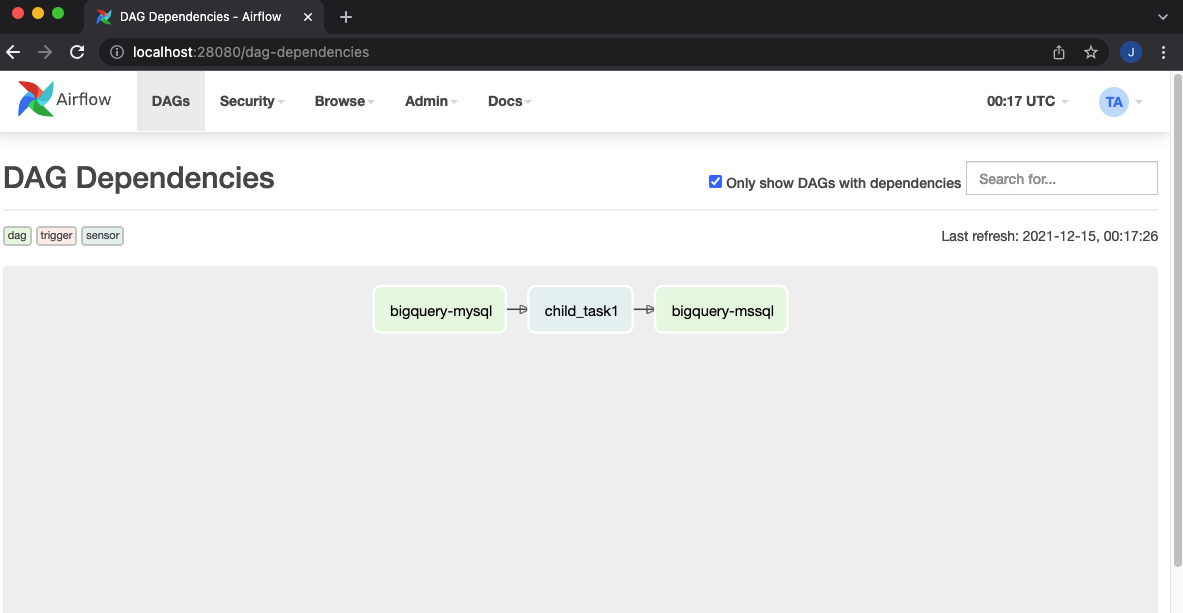Open the DAGs menu item

coord(171,101)
